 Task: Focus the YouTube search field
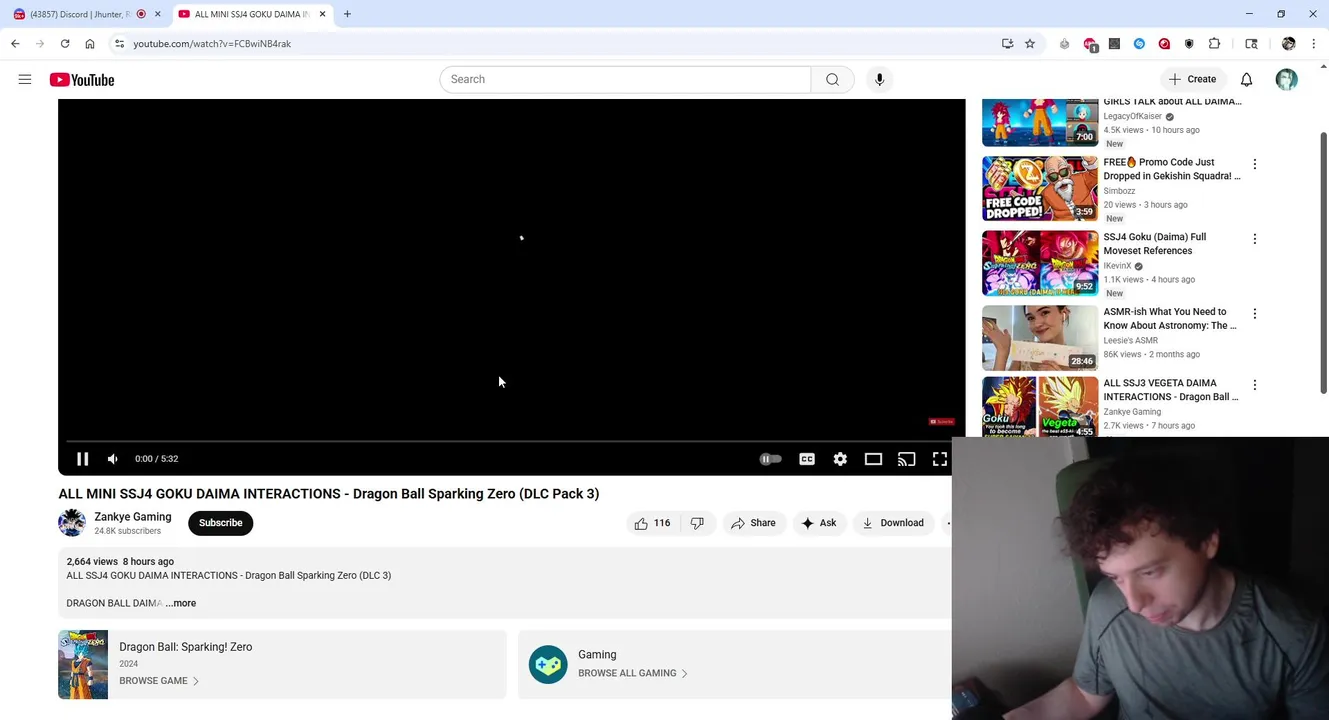625,79
